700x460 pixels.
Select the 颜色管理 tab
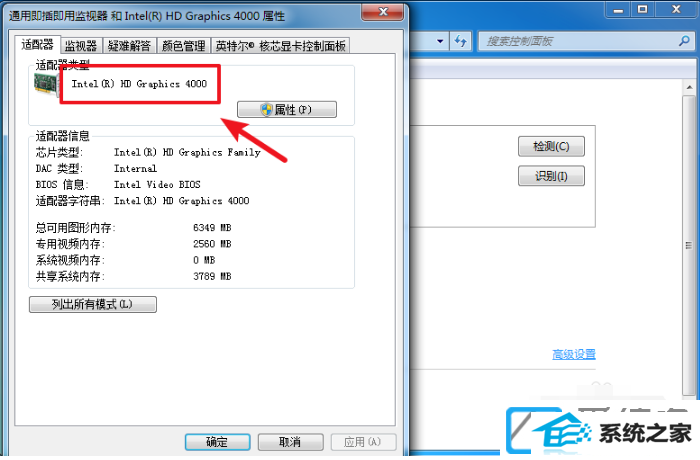[x=183, y=46]
